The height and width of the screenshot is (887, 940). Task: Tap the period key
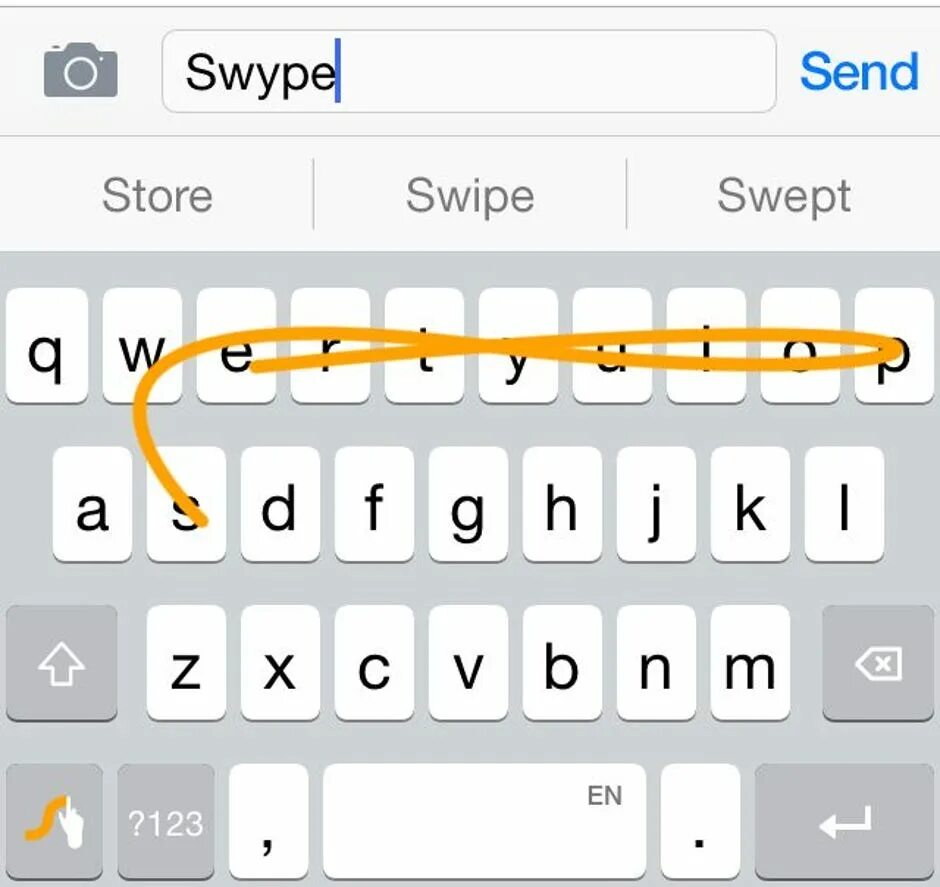700,820
